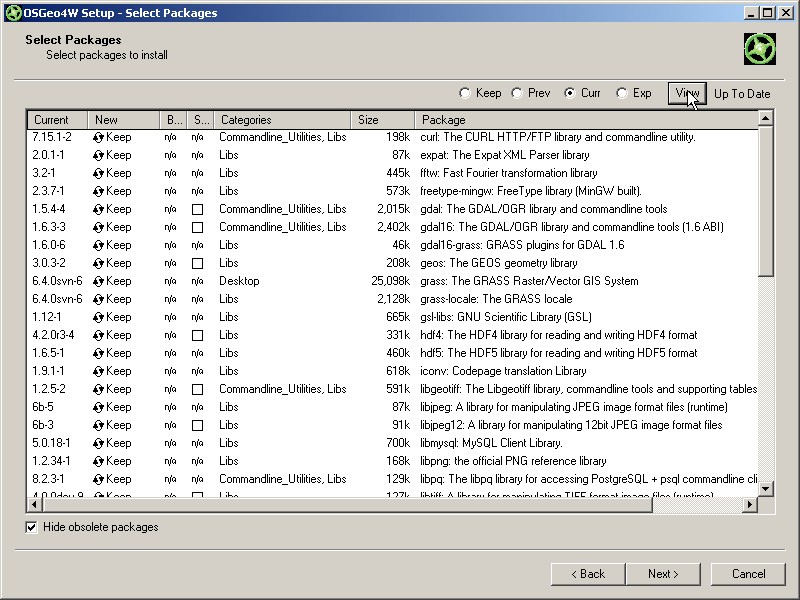Image resolution: width=800 pixels, height=600 pixels.
Task: Click the Categories column header
Action: (282, 120)
